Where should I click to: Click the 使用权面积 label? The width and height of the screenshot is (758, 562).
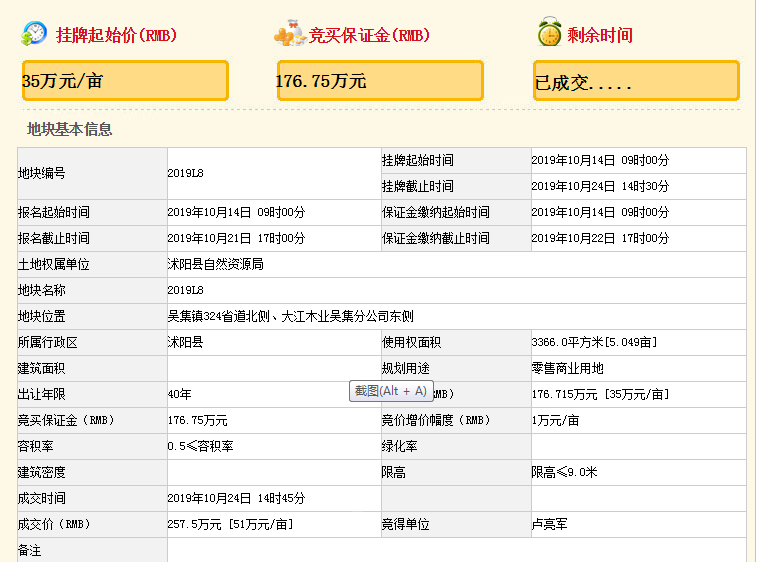click(x=411, y=343)
